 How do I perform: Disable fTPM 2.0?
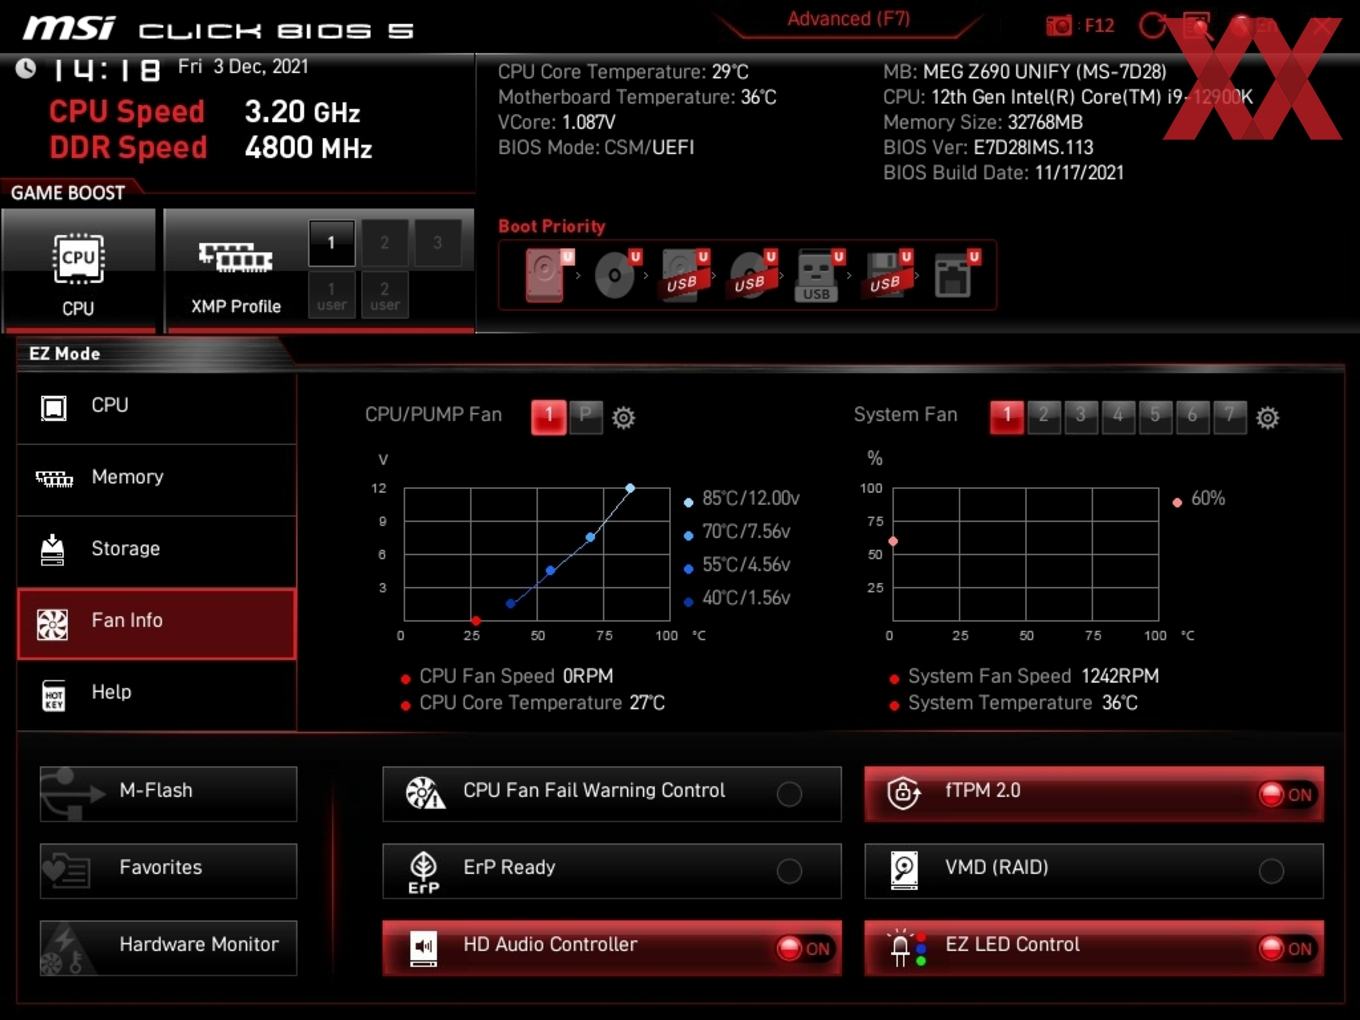1094,794
